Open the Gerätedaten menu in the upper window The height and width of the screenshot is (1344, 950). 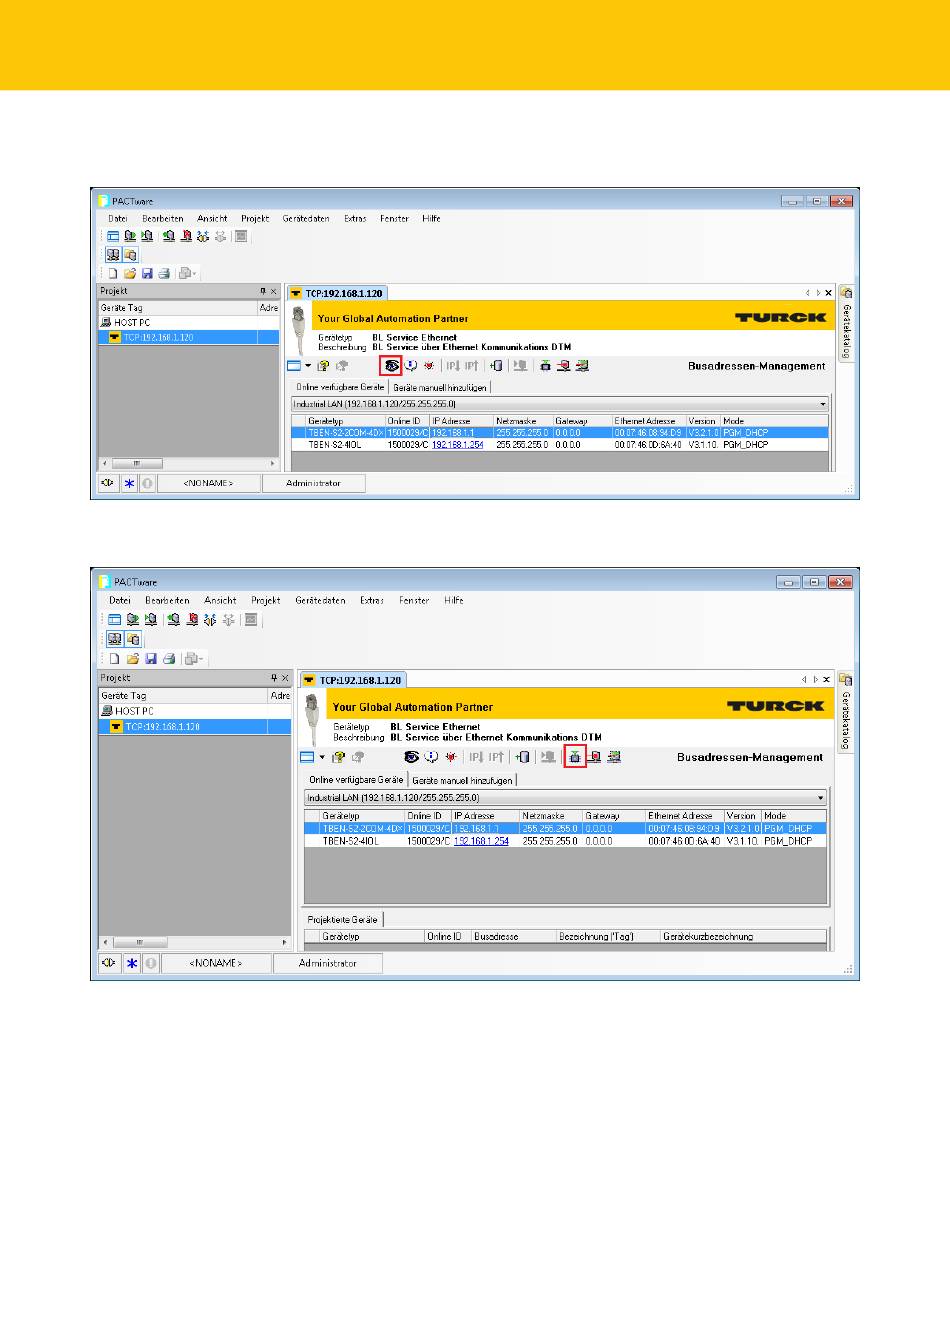(305, 218)
